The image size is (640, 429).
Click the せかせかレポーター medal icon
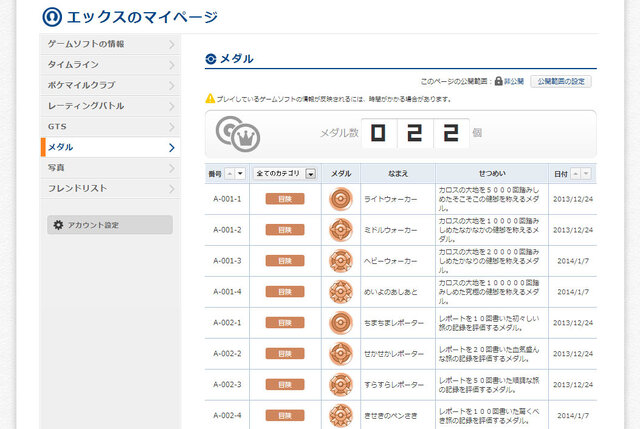point(341,353)
